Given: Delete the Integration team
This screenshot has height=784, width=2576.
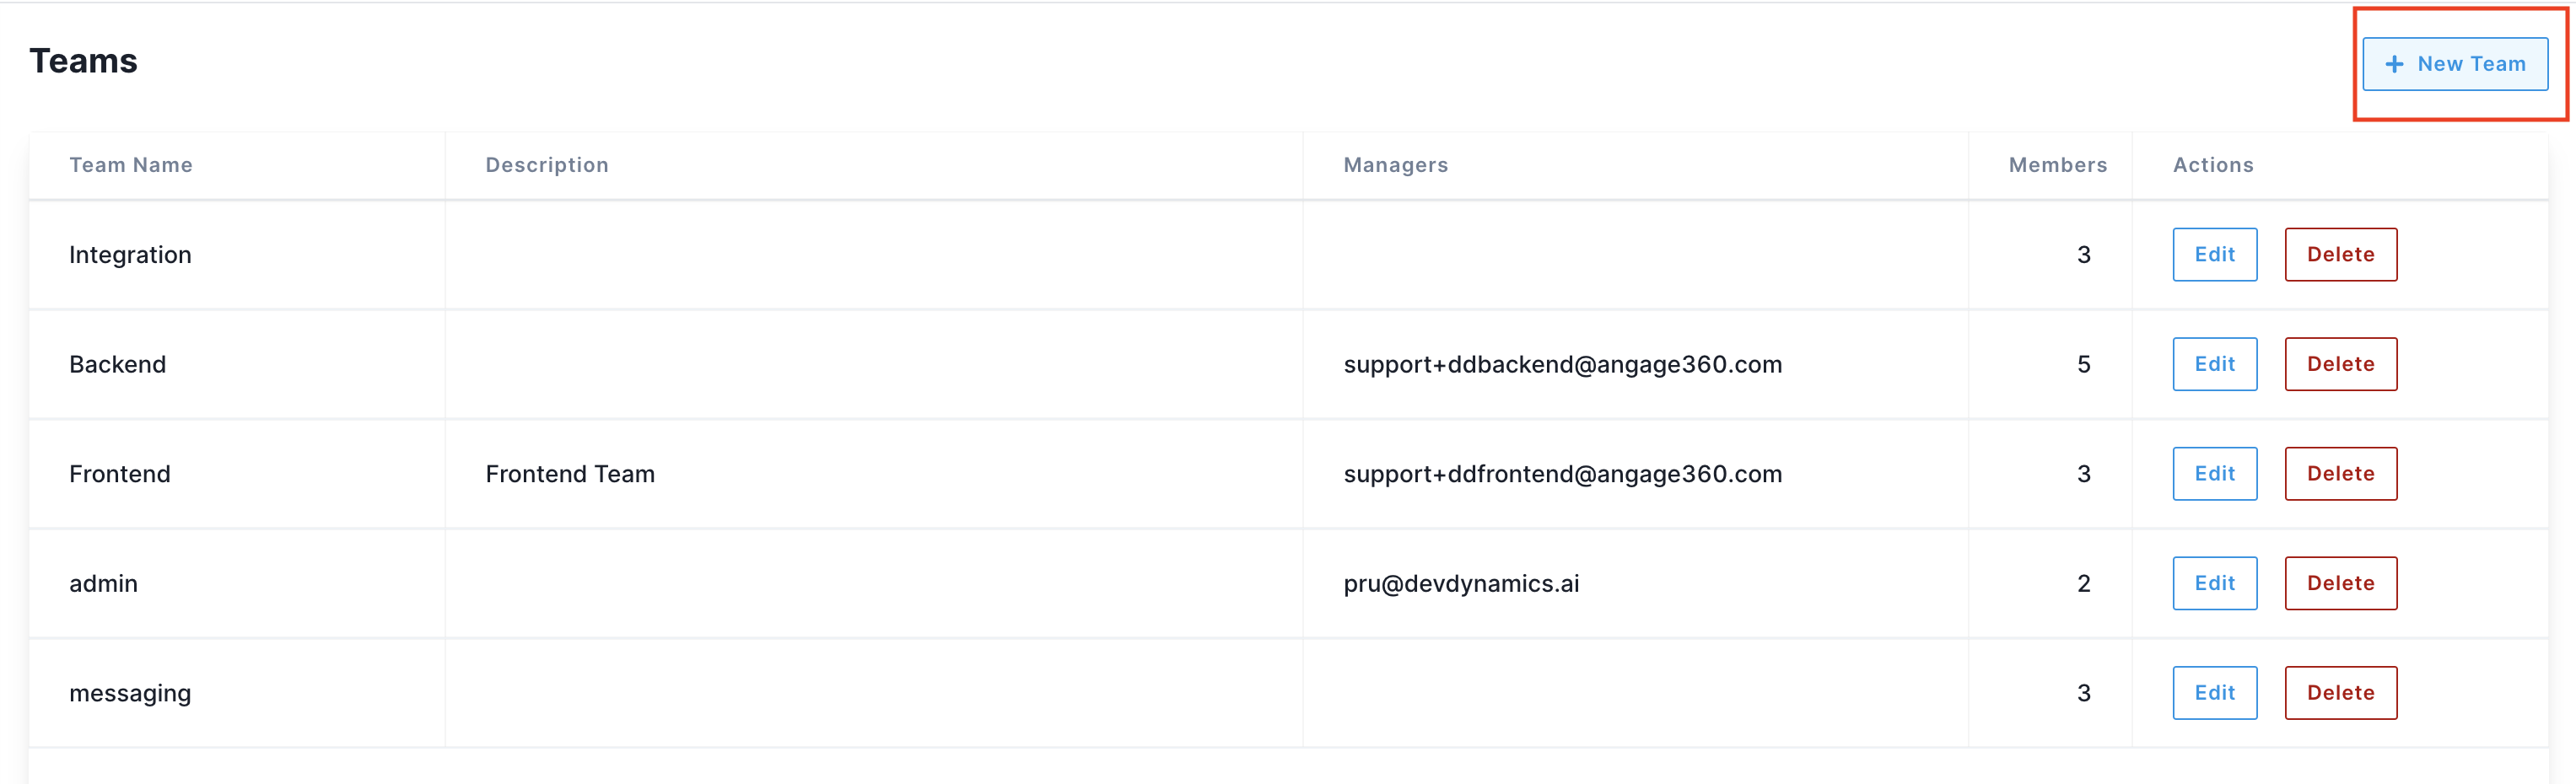Looking at the screenshot, I should click(x=2340, y=254).
